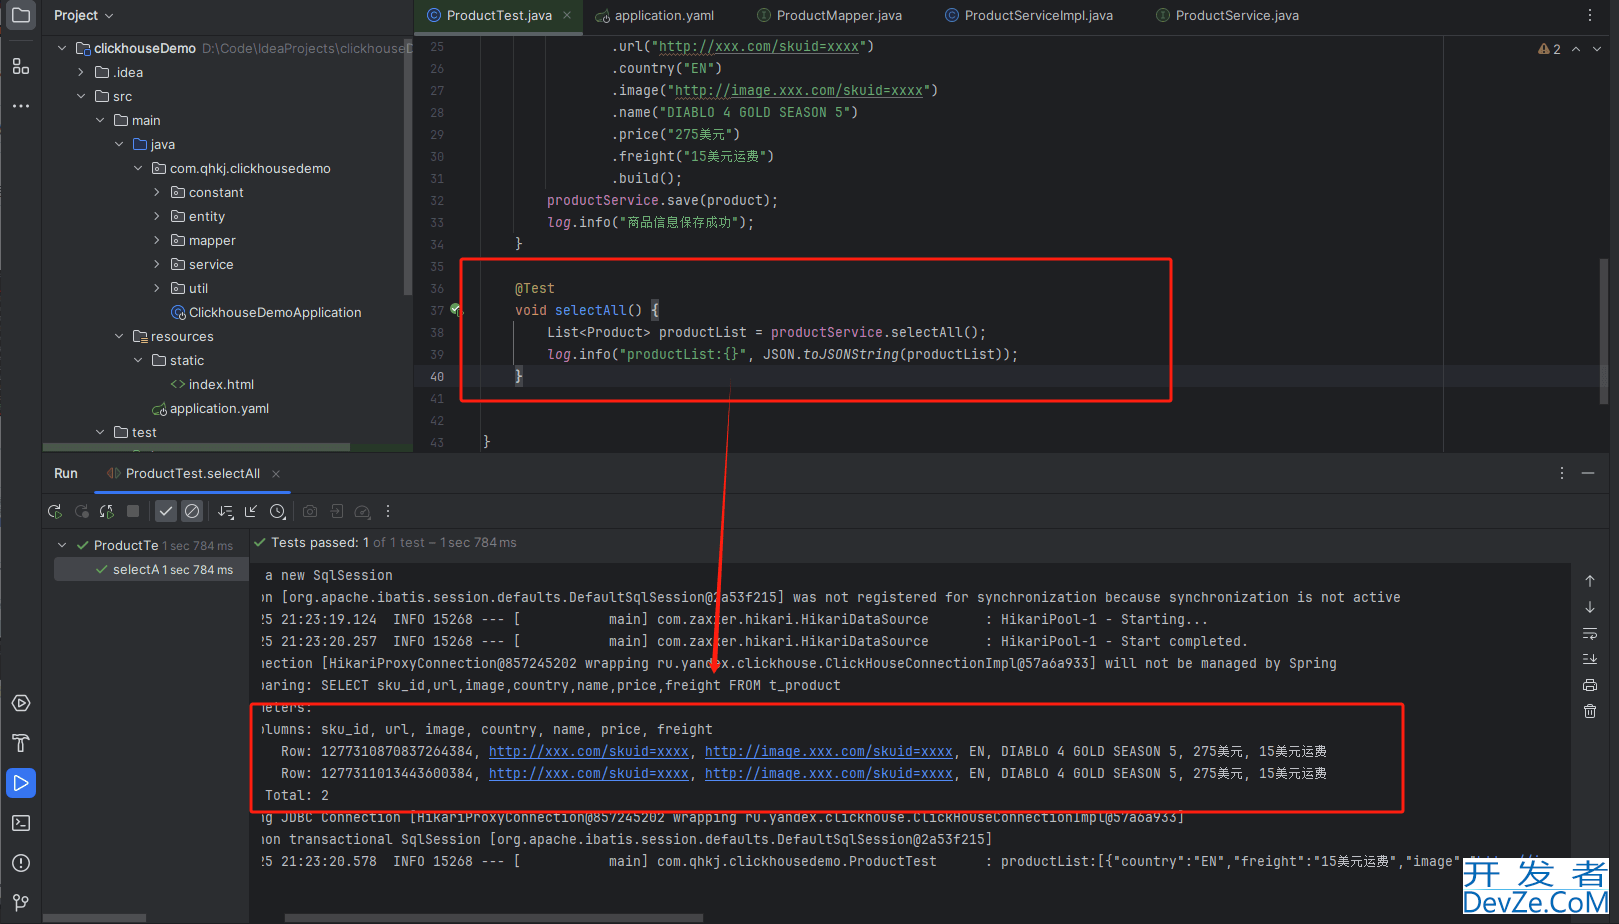The image size is (1619, 924).
Task: Collapse the ProductTe test result node
Action: point(62,545)
